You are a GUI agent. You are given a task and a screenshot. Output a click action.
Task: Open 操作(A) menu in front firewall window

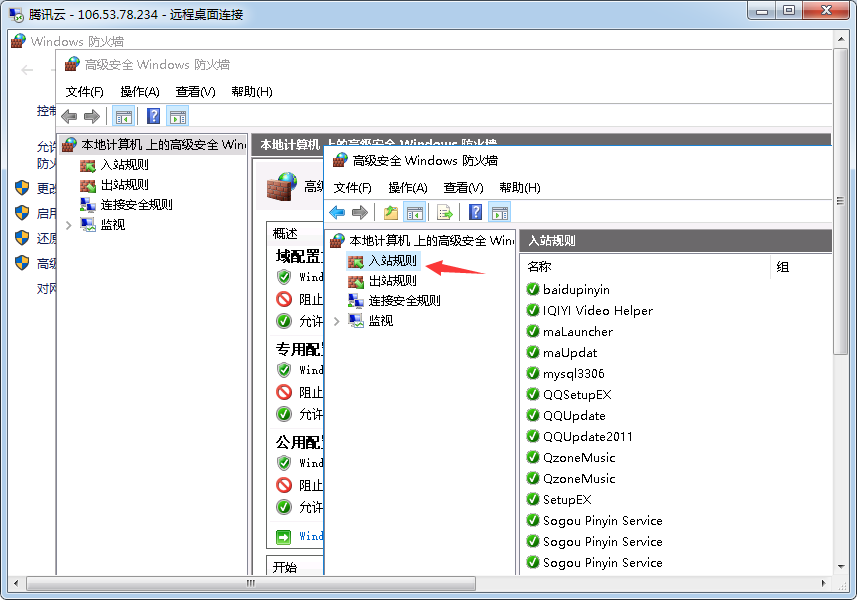point(408,187)
